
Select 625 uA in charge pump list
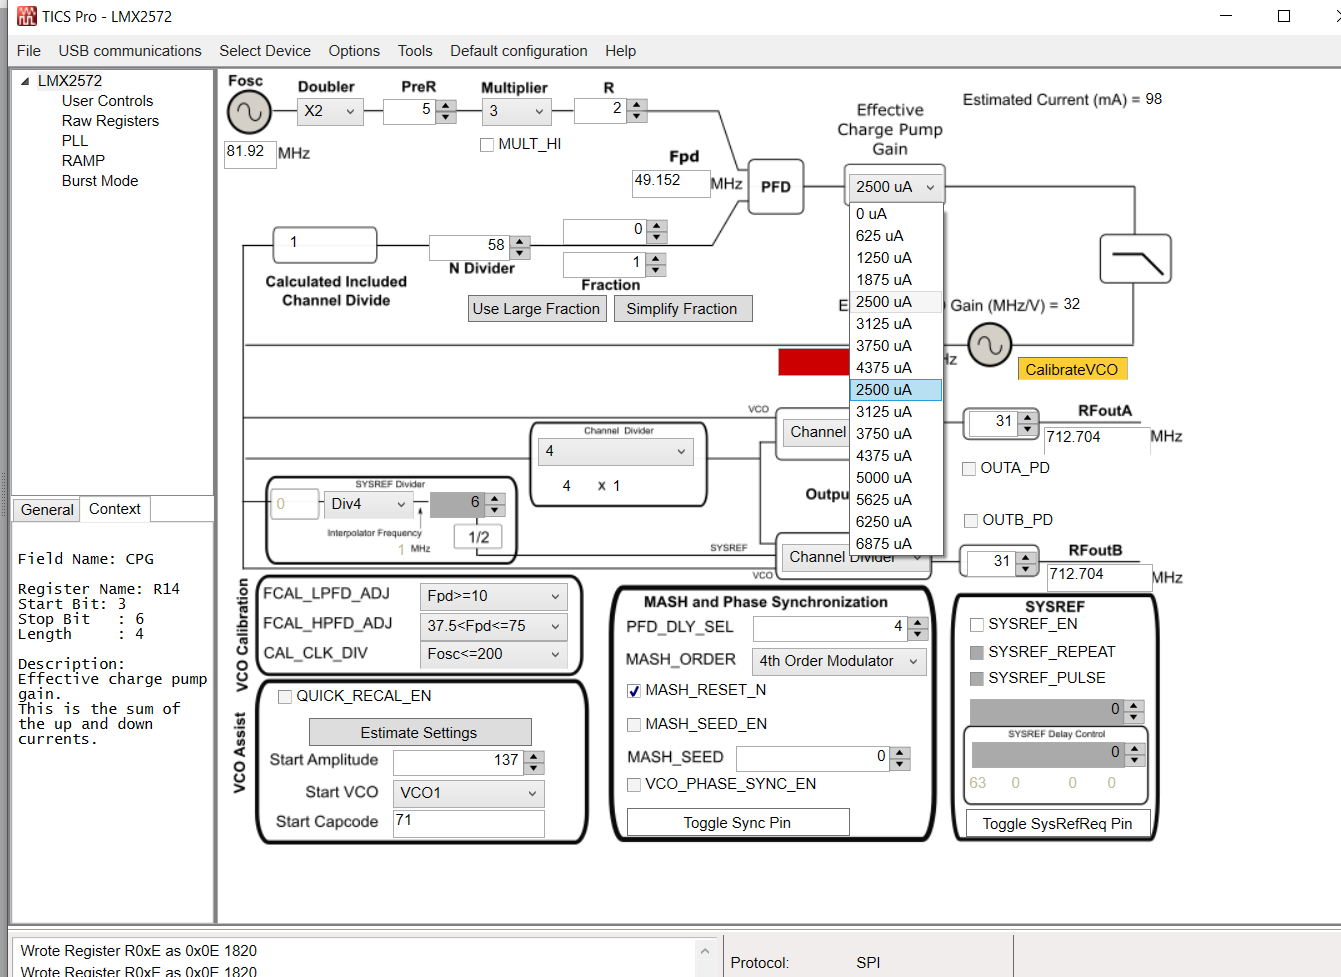point(896,236)
